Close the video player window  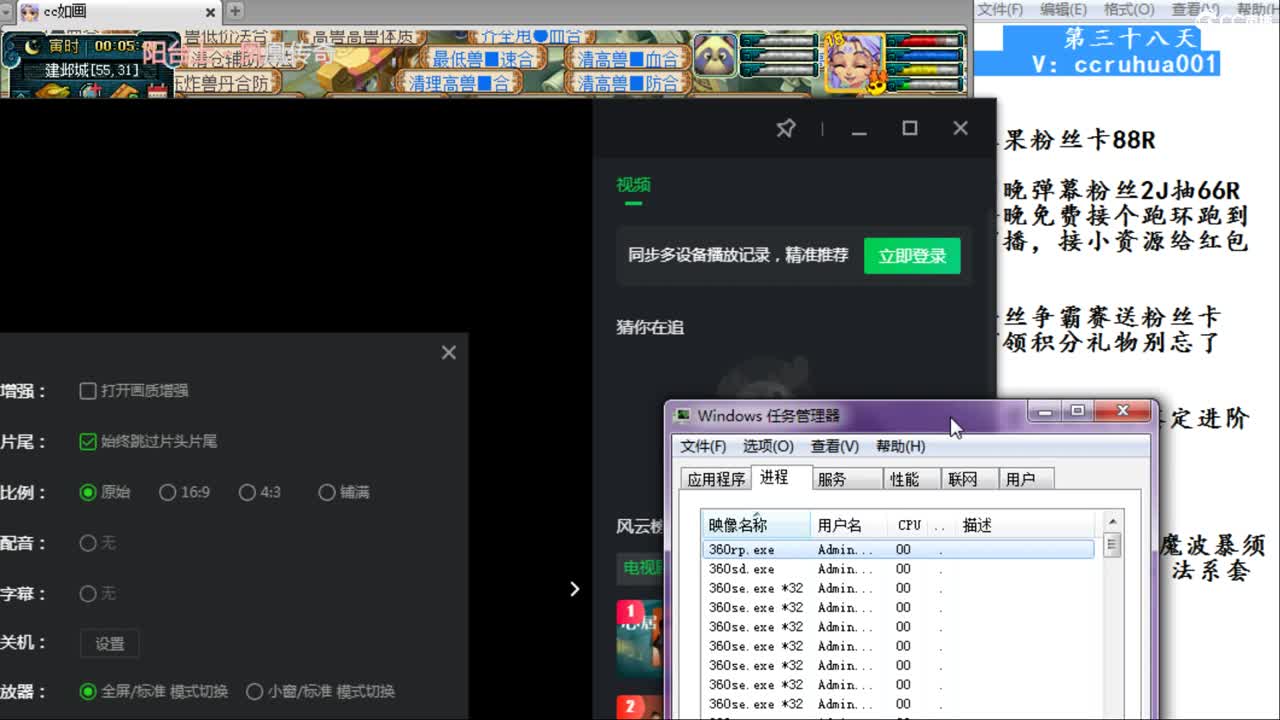[x=961, y=128]
